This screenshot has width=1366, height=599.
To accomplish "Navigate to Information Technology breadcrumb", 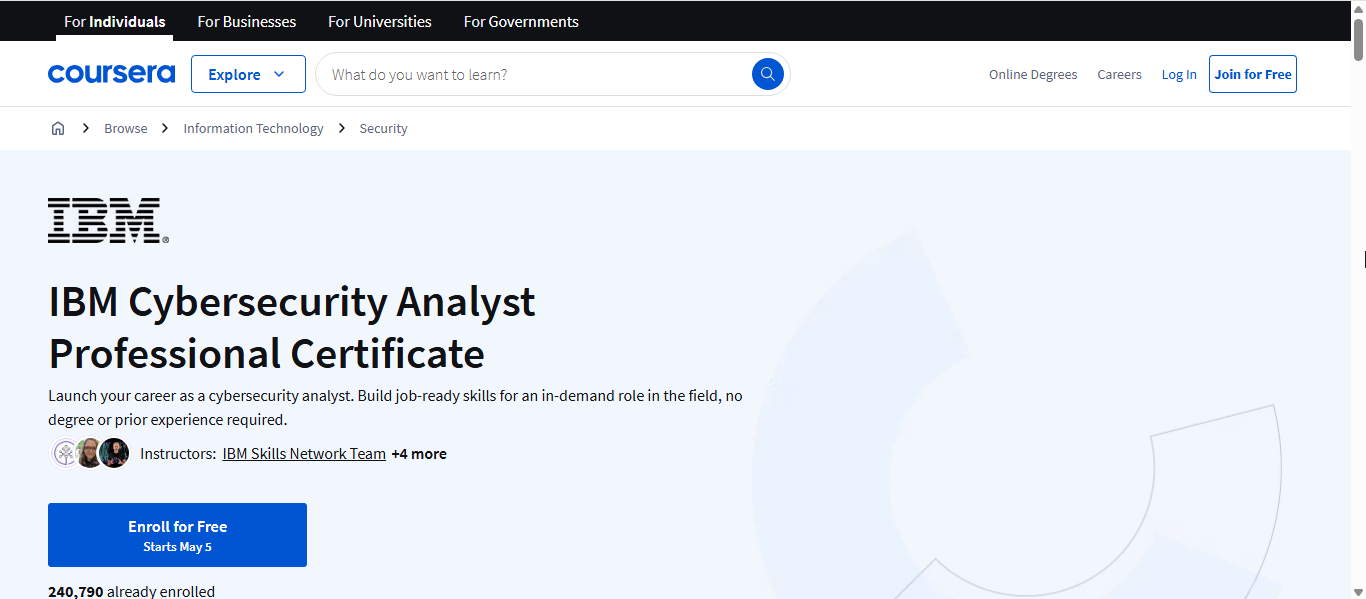I will tap(253, 128).
